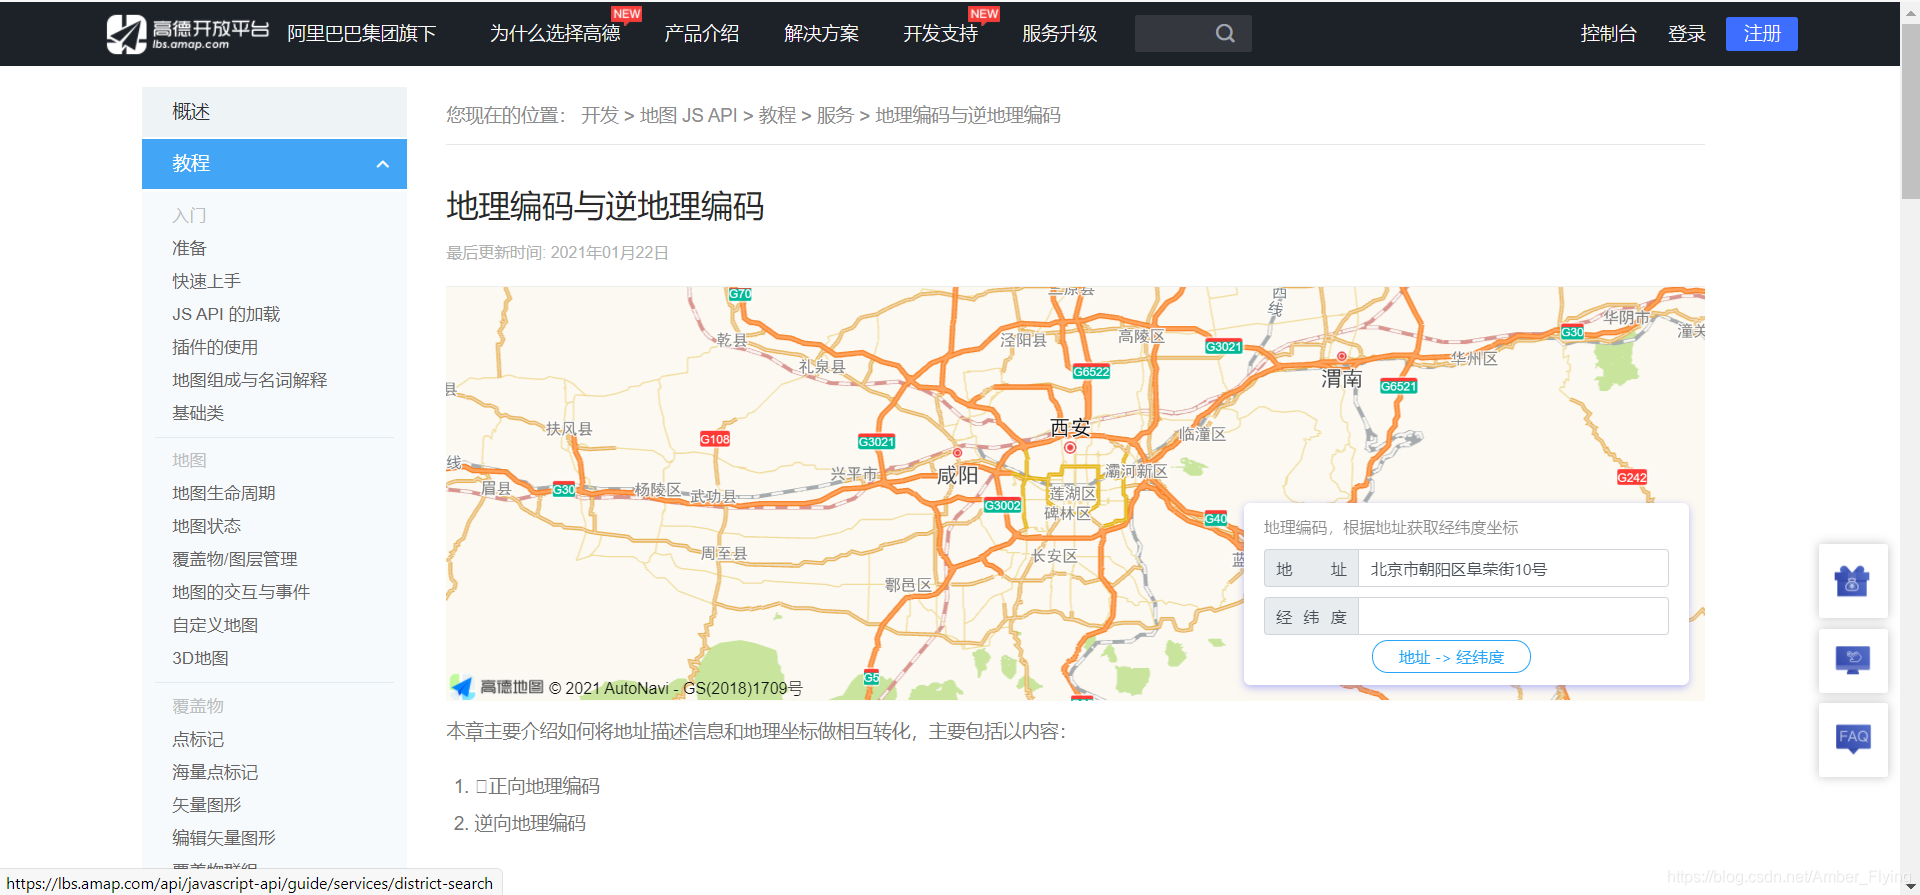Screen dimensions: 1920x895
Task: Open 基础类 page
Action: pyautogui.click(x=198, y=413)
